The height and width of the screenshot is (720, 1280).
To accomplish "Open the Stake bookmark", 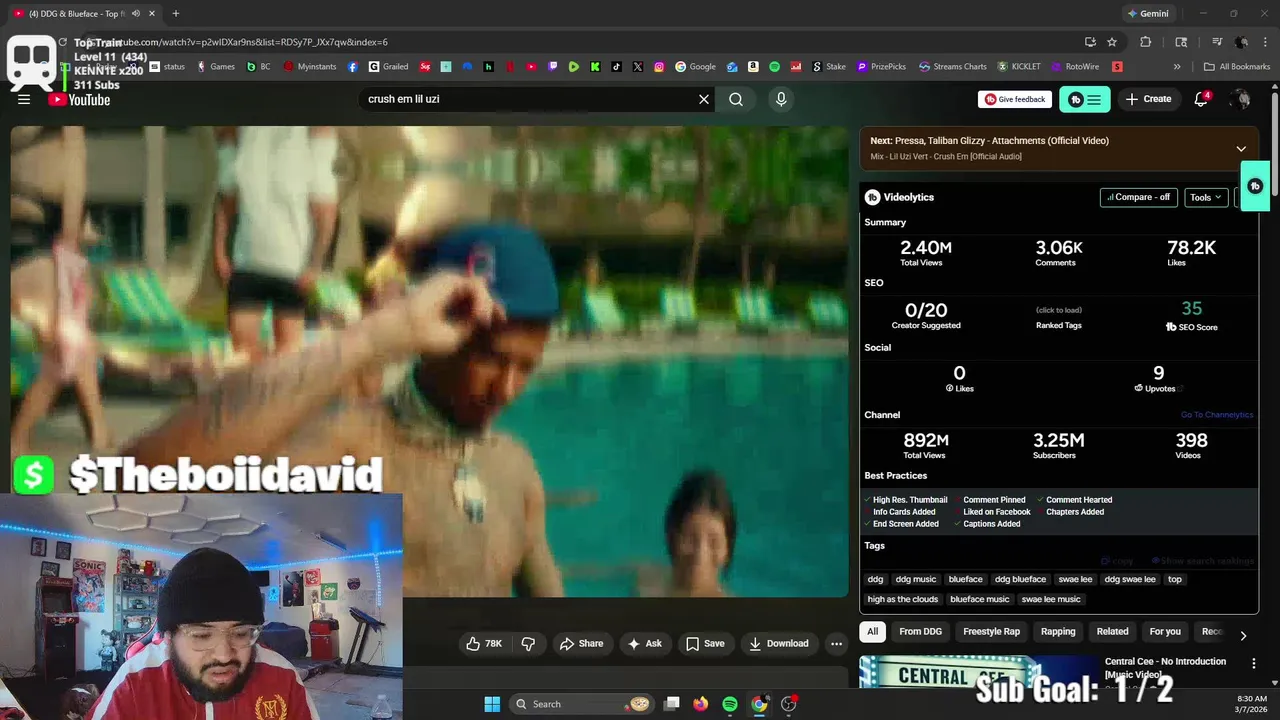I will (829, 67).
